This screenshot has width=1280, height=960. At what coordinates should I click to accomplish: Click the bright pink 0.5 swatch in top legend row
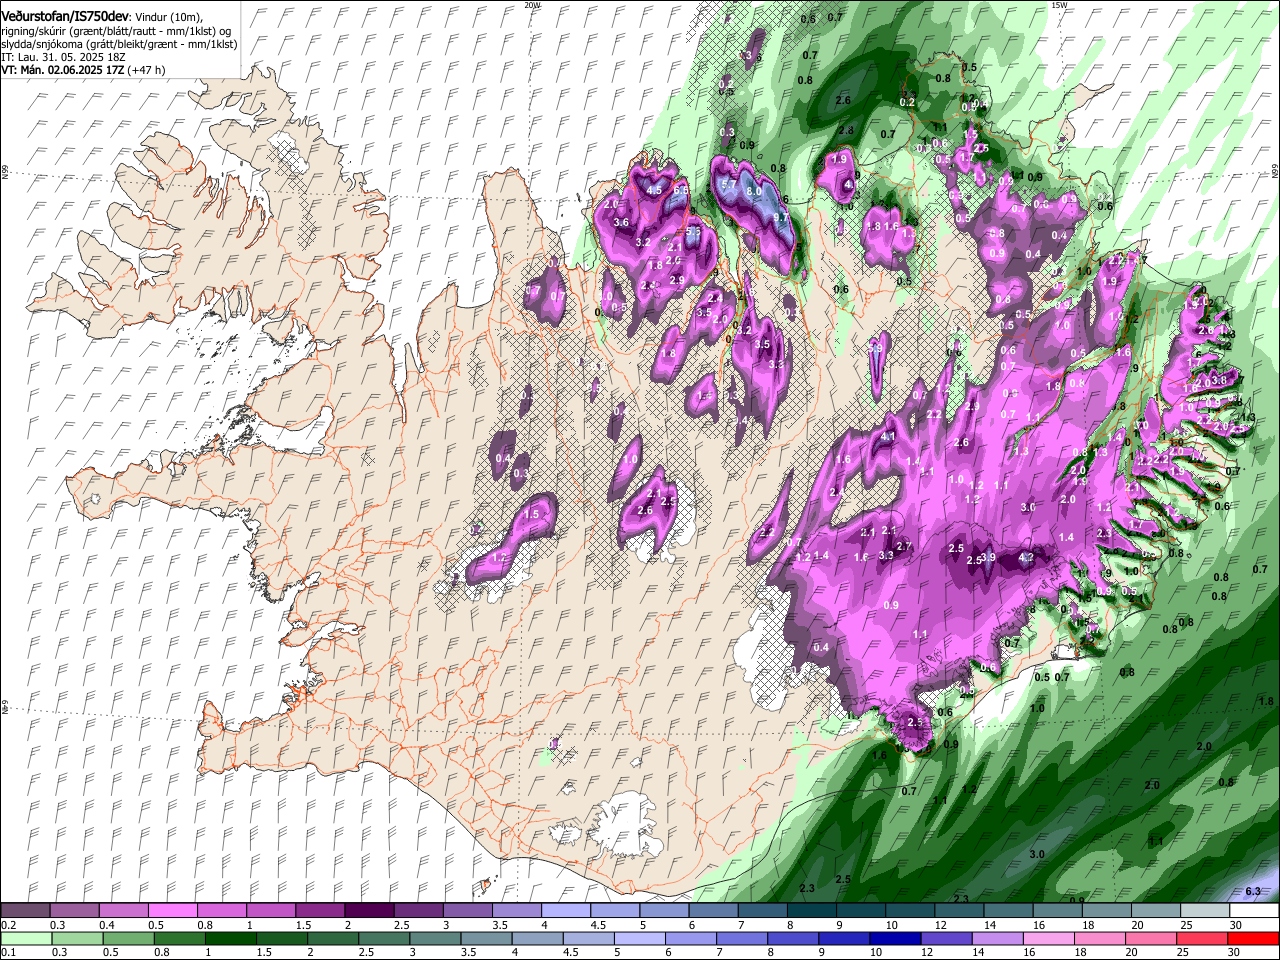tap(172, 911)
